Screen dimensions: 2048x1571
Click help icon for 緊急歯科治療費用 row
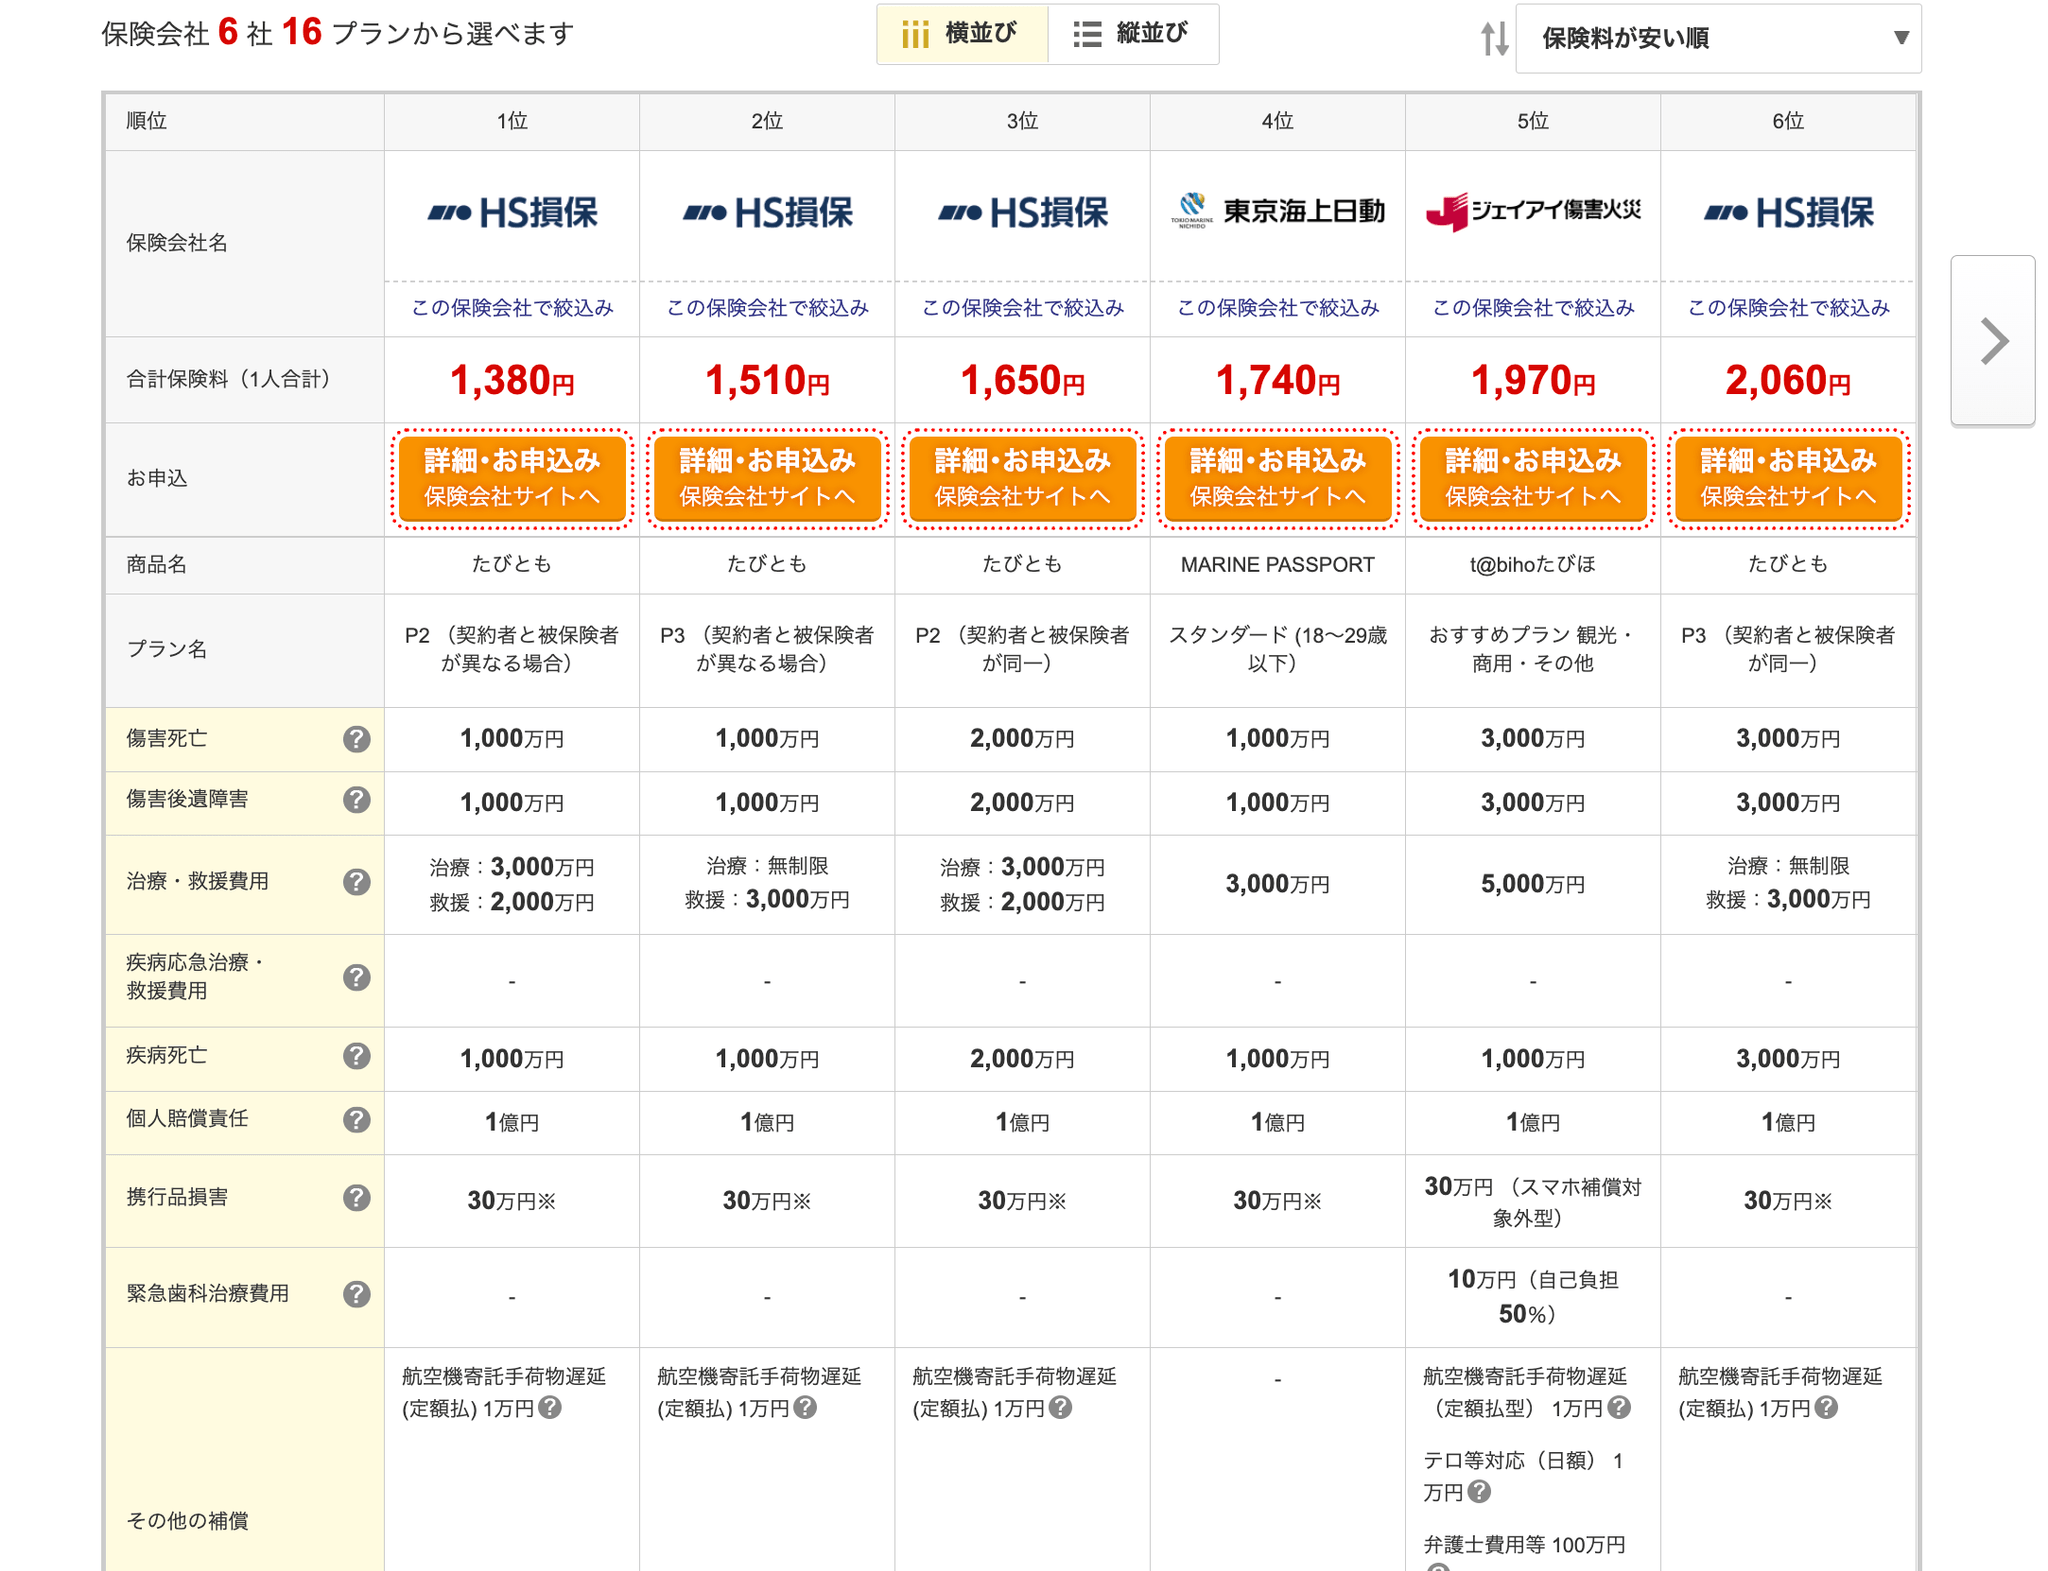click(x=357, y=1294)
